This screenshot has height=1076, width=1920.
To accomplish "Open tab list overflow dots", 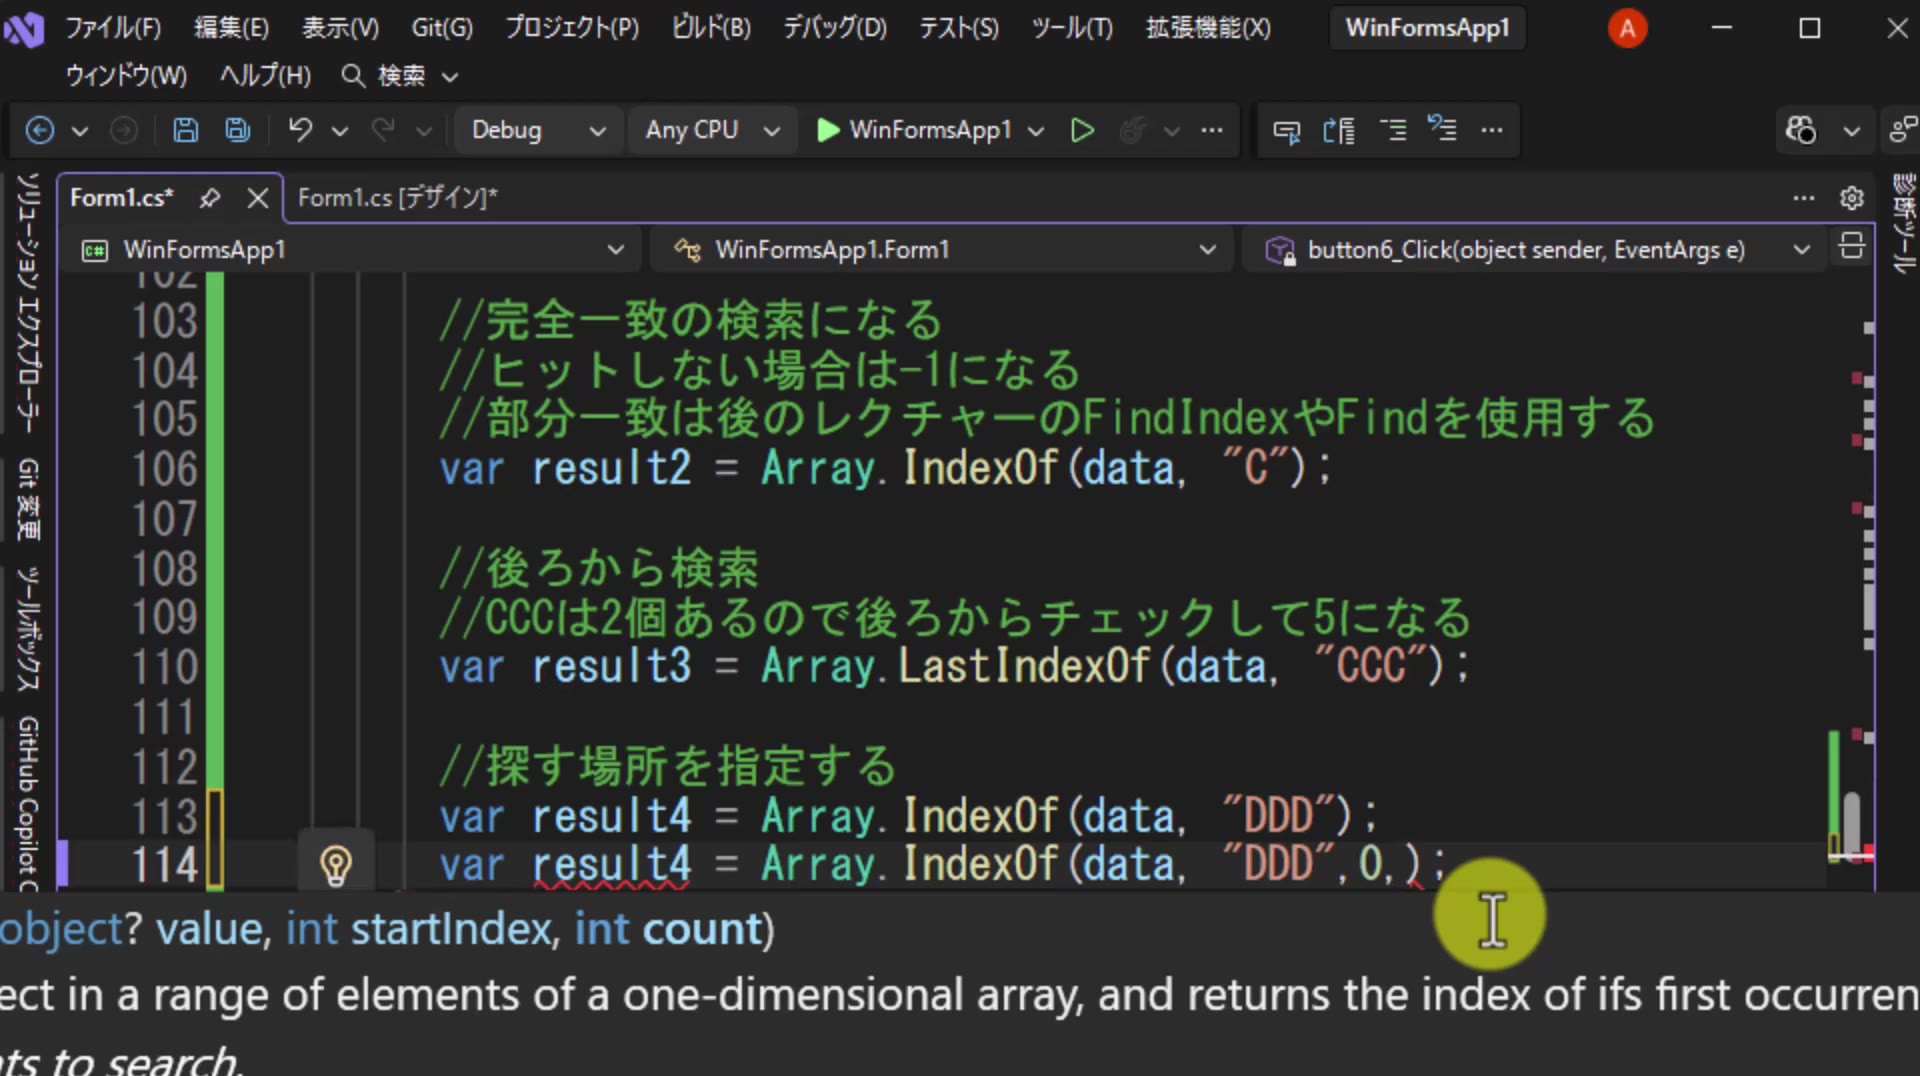I will [1804, 198].
